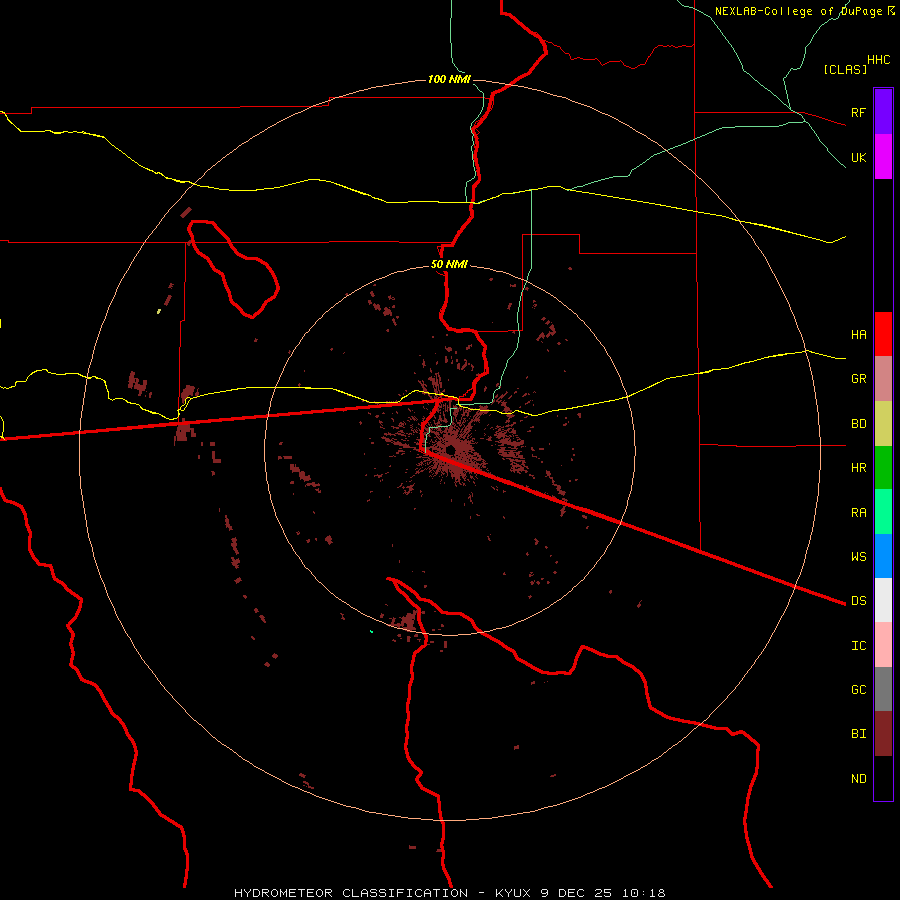Click the GC gray color swatch

883,689
